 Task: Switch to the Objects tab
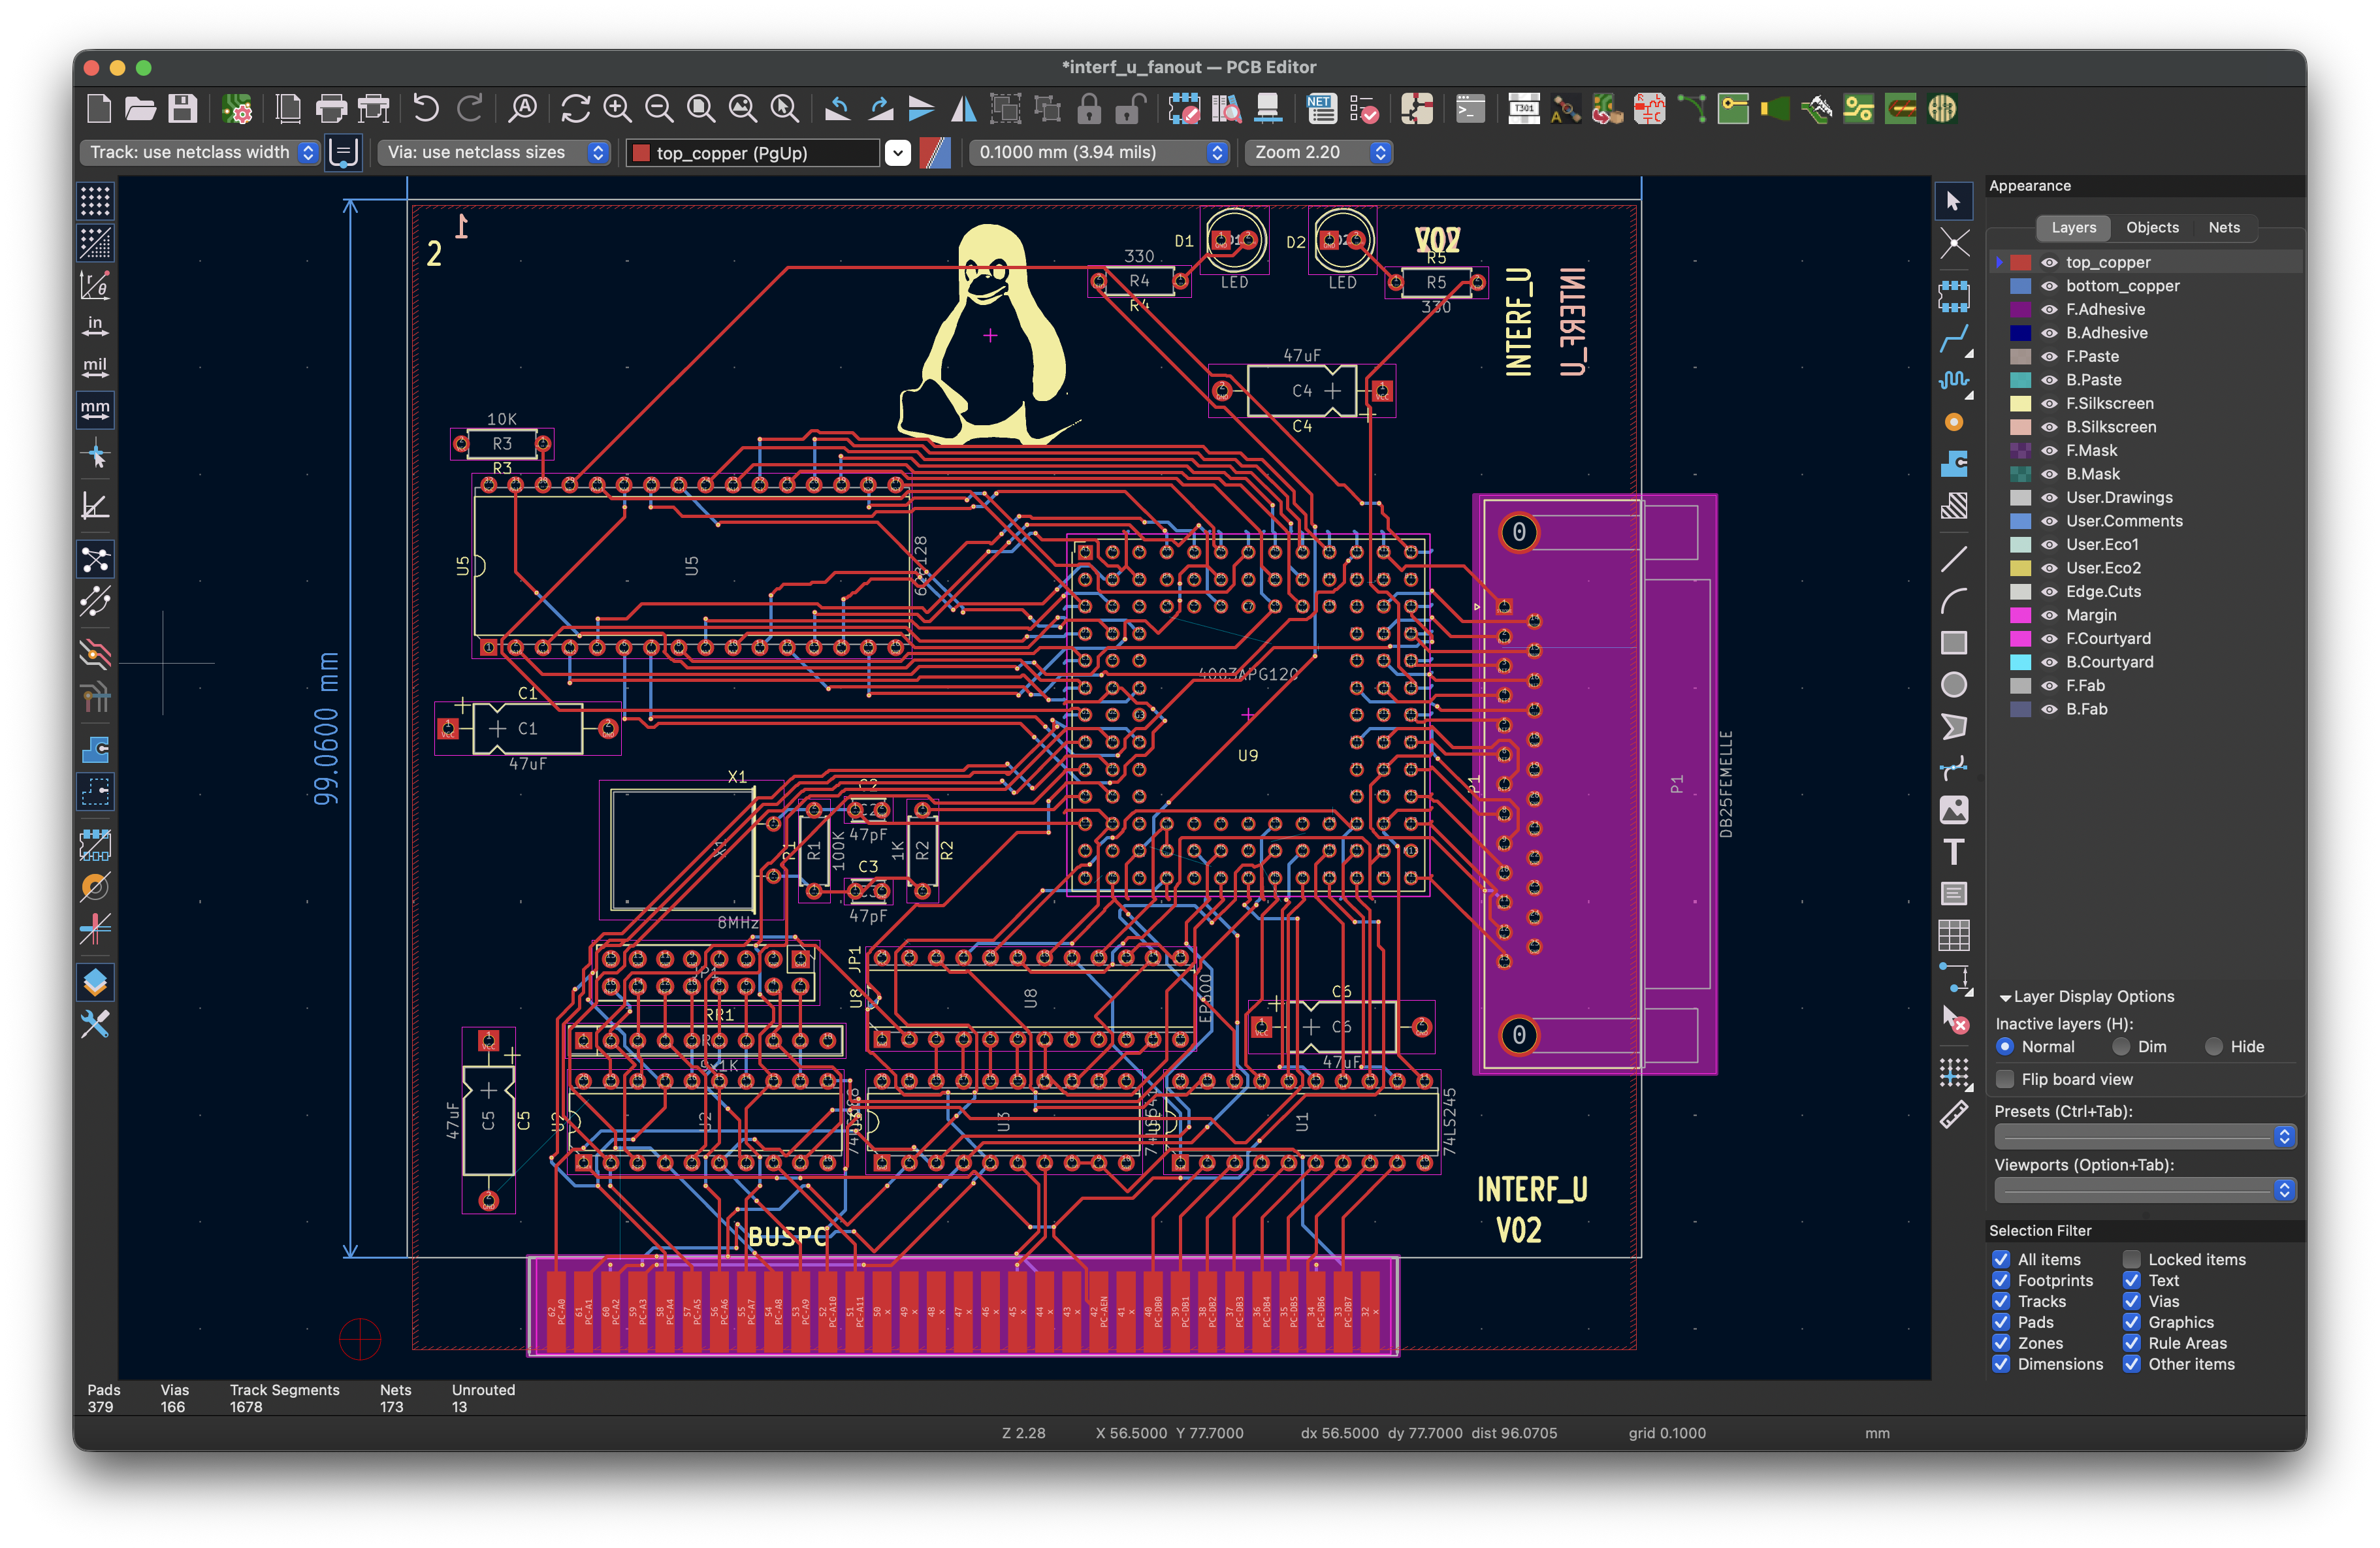(2152, 227)
